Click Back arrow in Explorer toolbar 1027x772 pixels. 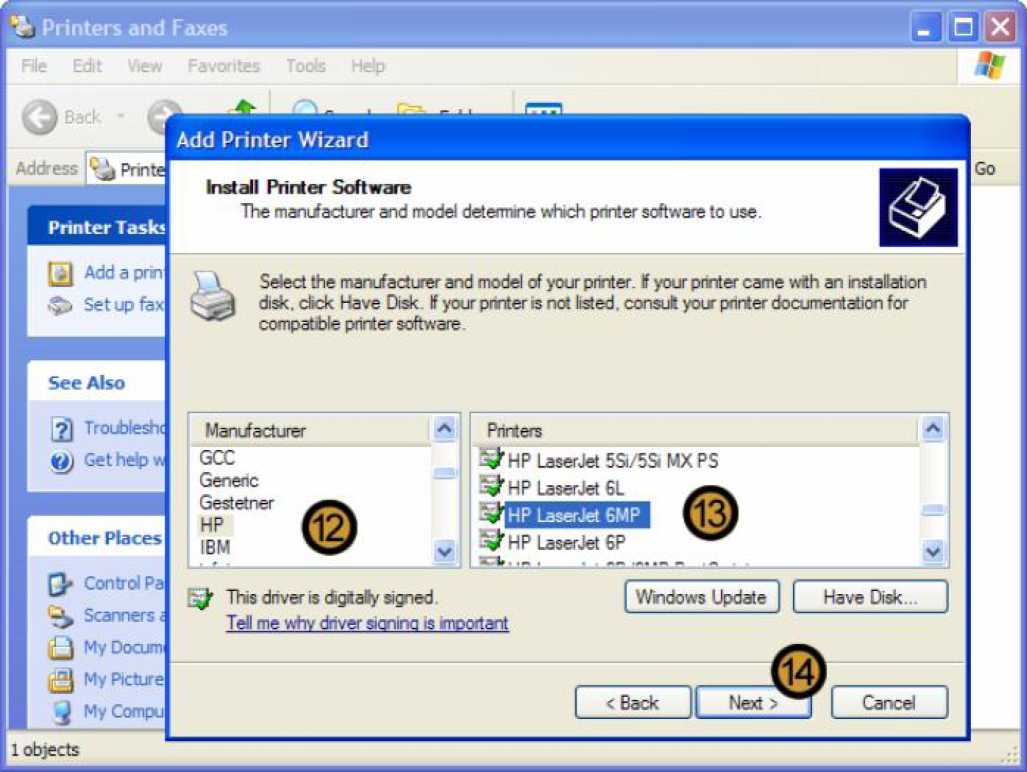coord(39,117)
